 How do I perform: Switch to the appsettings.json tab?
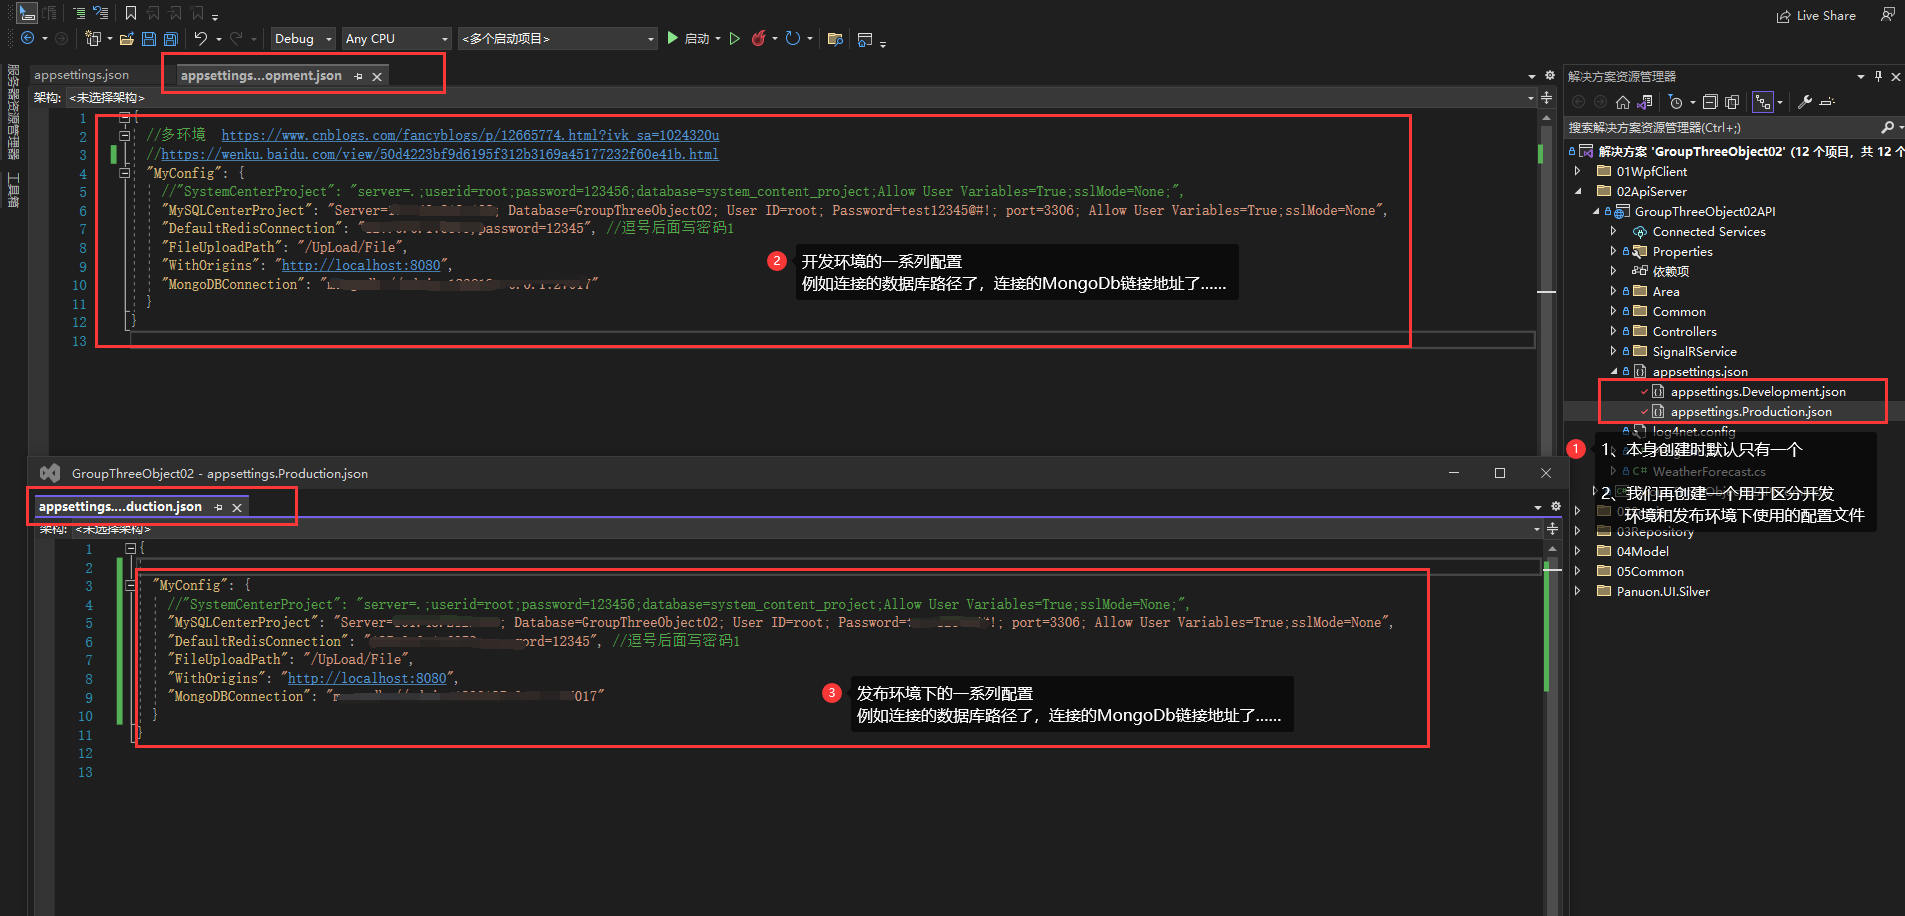(80, 74)
